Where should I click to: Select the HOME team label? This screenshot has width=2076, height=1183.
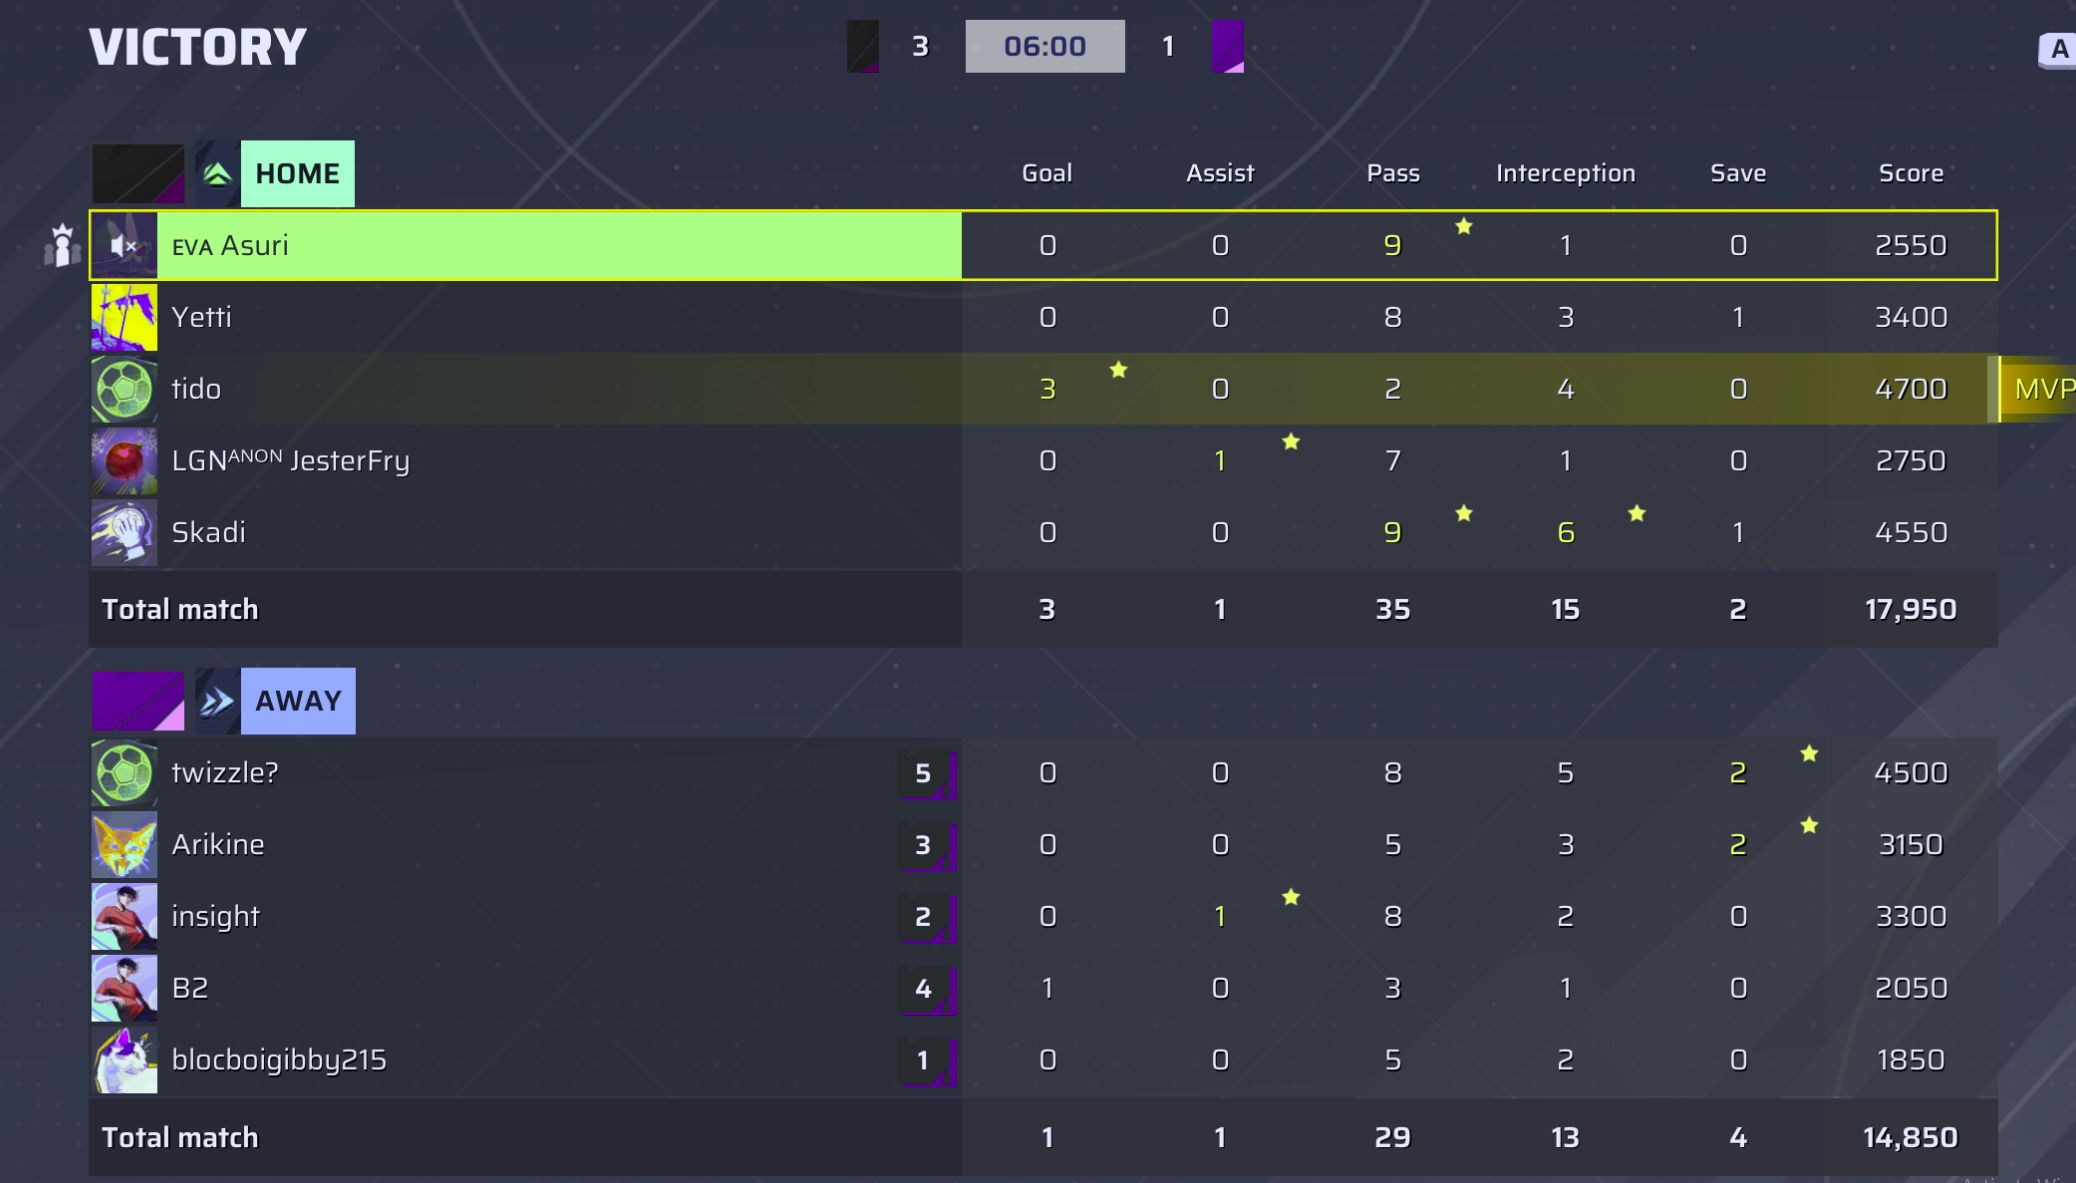[298, 174]
